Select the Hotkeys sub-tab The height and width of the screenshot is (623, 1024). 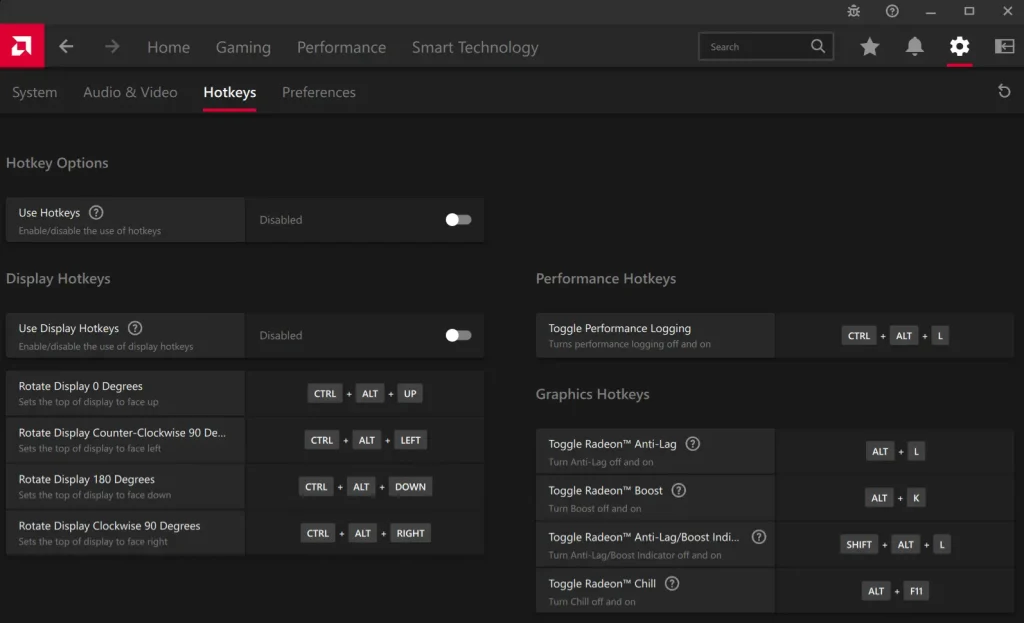[x=229, y=92]
